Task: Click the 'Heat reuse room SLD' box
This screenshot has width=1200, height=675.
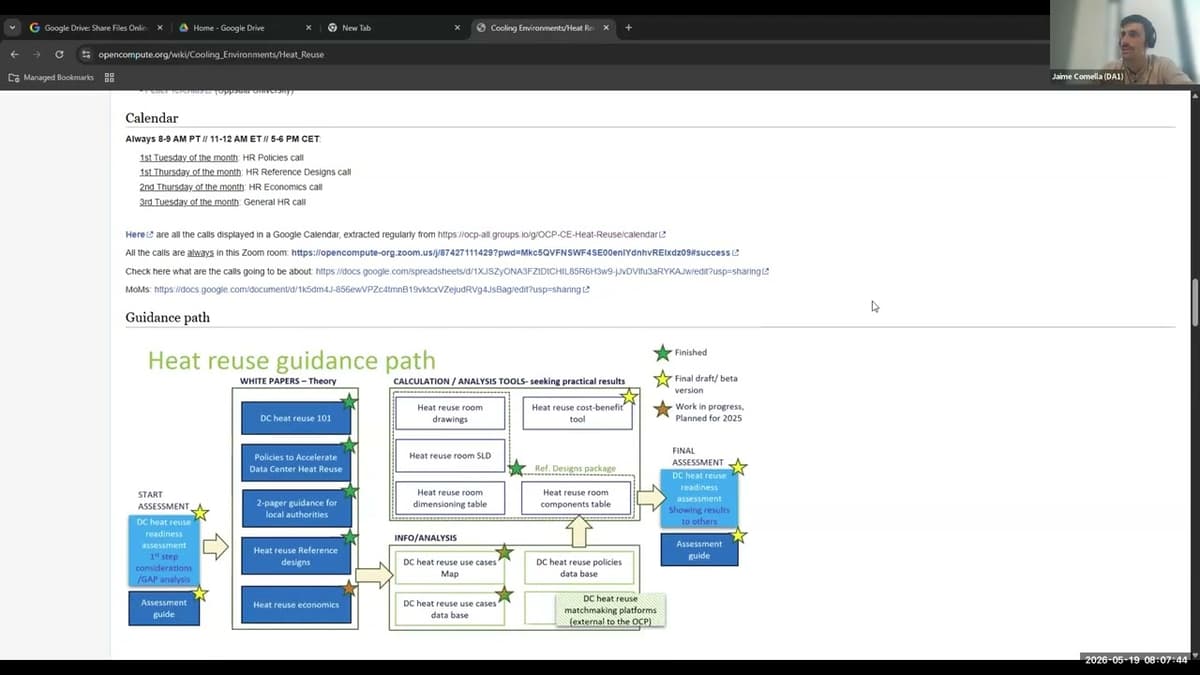Action: [450, 456]
